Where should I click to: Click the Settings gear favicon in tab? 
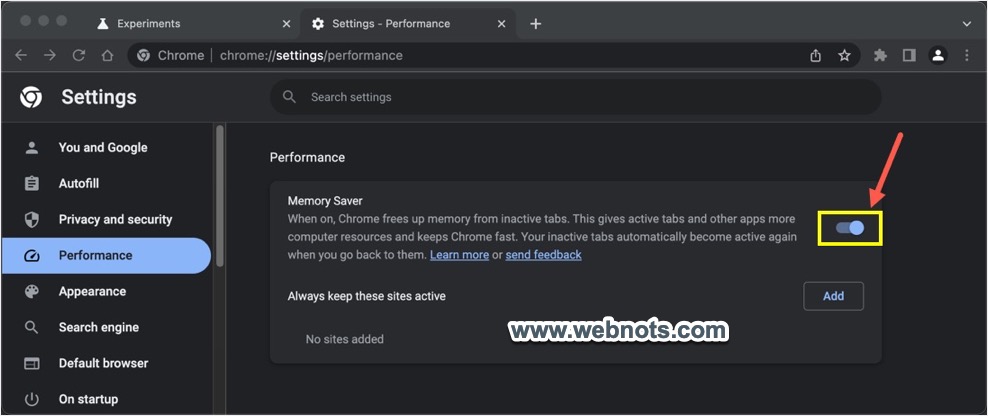[x=318, y=24]
